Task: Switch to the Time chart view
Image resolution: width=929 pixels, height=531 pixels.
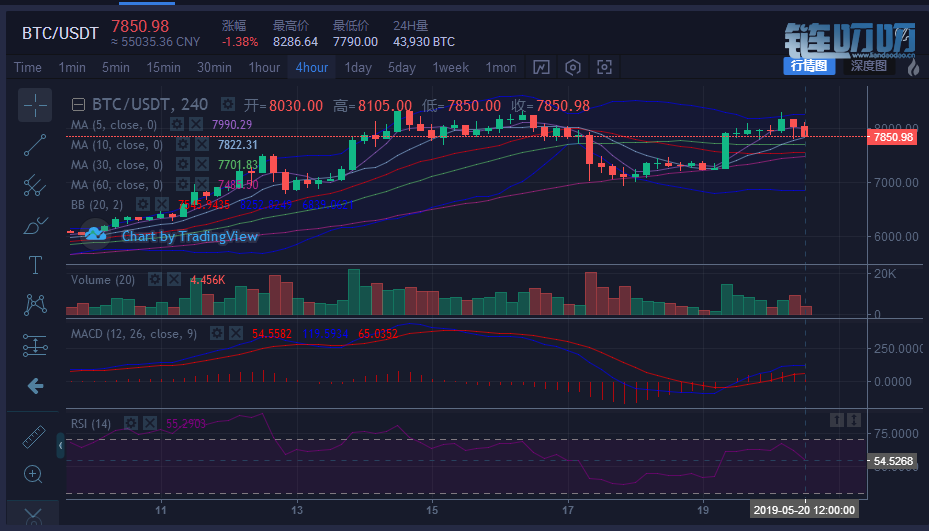Action: 28,67
